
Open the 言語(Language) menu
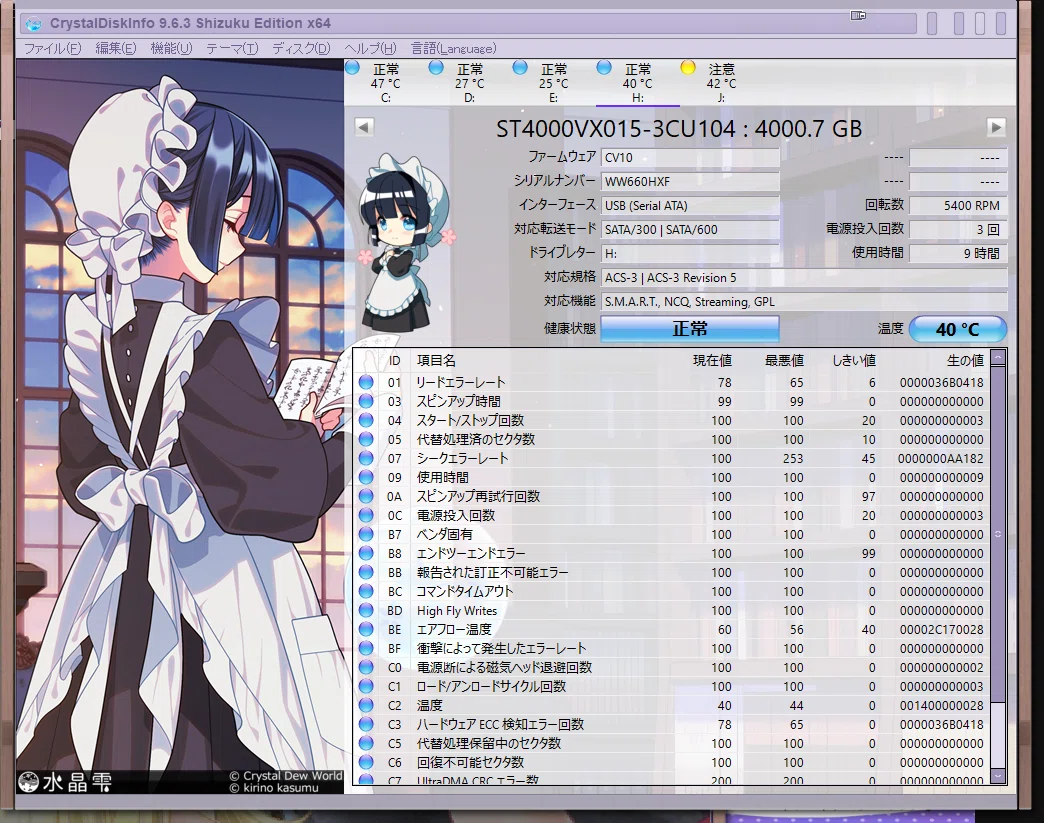[453, 49]
